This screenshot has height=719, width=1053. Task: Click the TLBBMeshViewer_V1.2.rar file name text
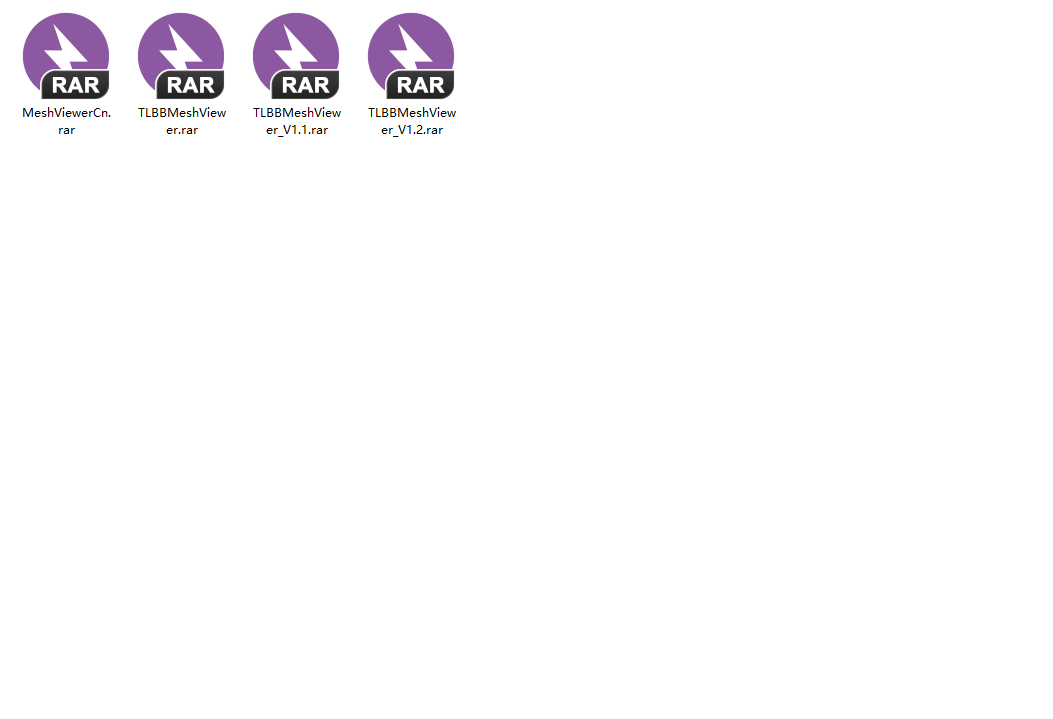click(x=411, y=121)
